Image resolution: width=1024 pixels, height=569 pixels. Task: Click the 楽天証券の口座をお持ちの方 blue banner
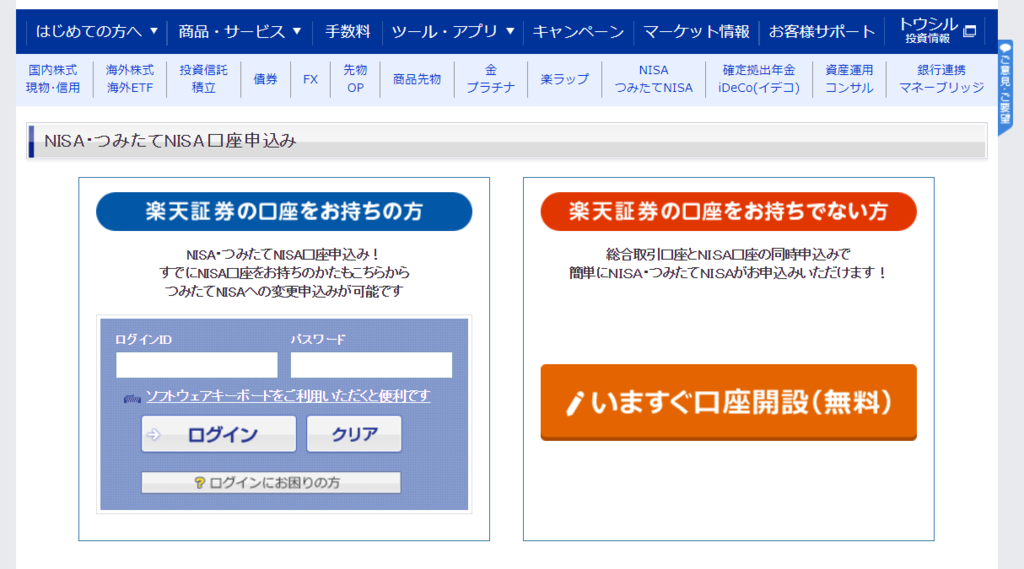(x=284, y=212)
